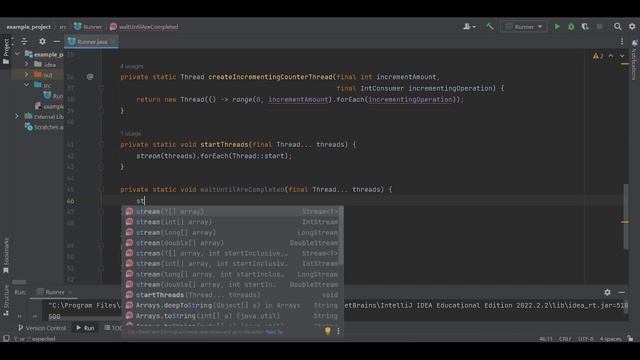Click the @ gutter annotation icon
Viewport: 640px width, 360px height.
click(x=90, y=77)
